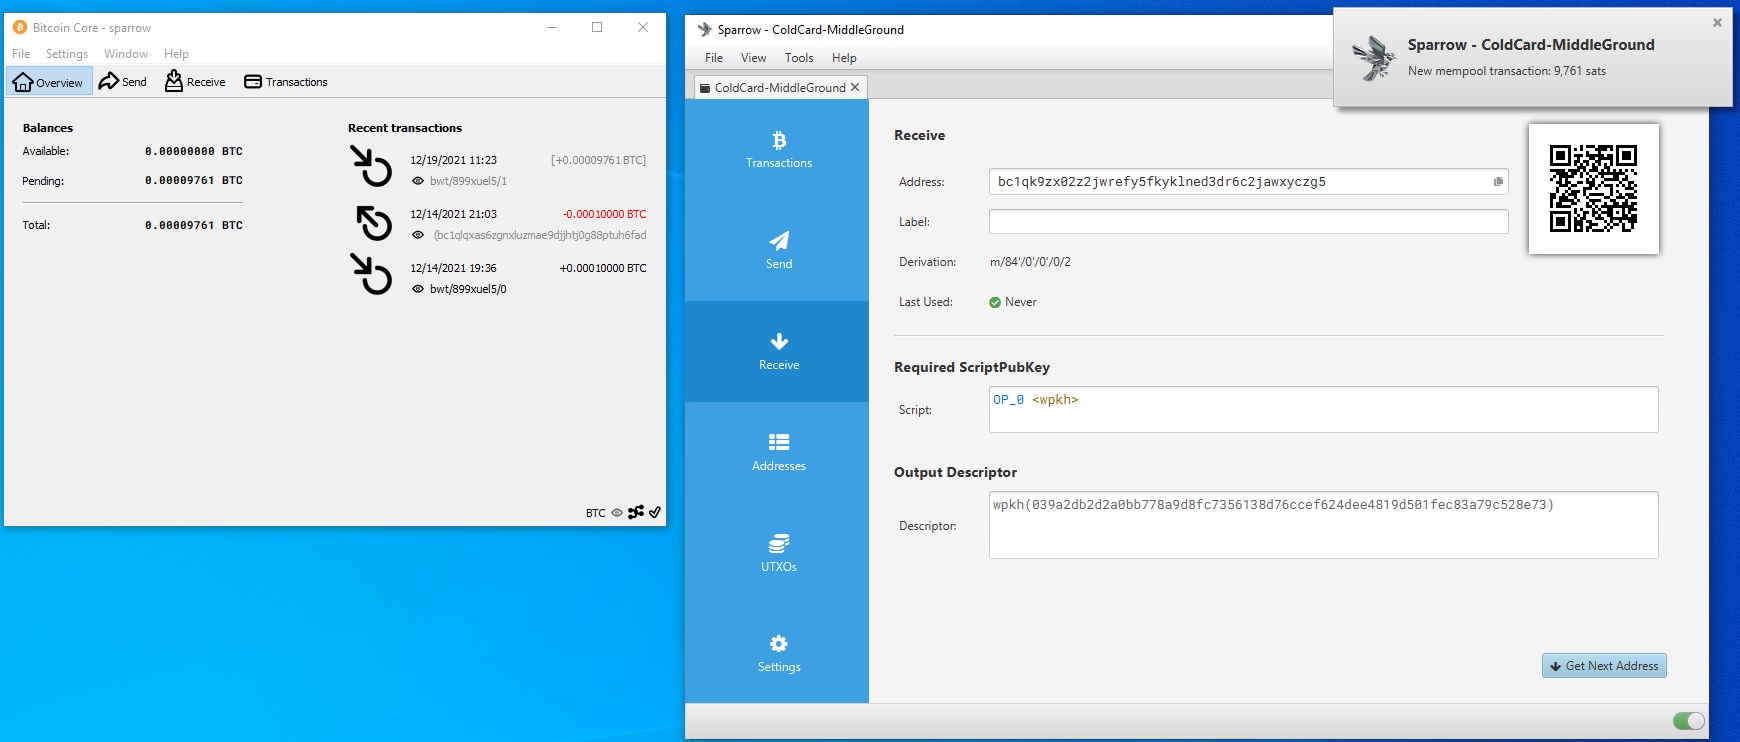
Task: Open Overview in Bitcoin Core toolbar
Action: click(x=49, y=82)
